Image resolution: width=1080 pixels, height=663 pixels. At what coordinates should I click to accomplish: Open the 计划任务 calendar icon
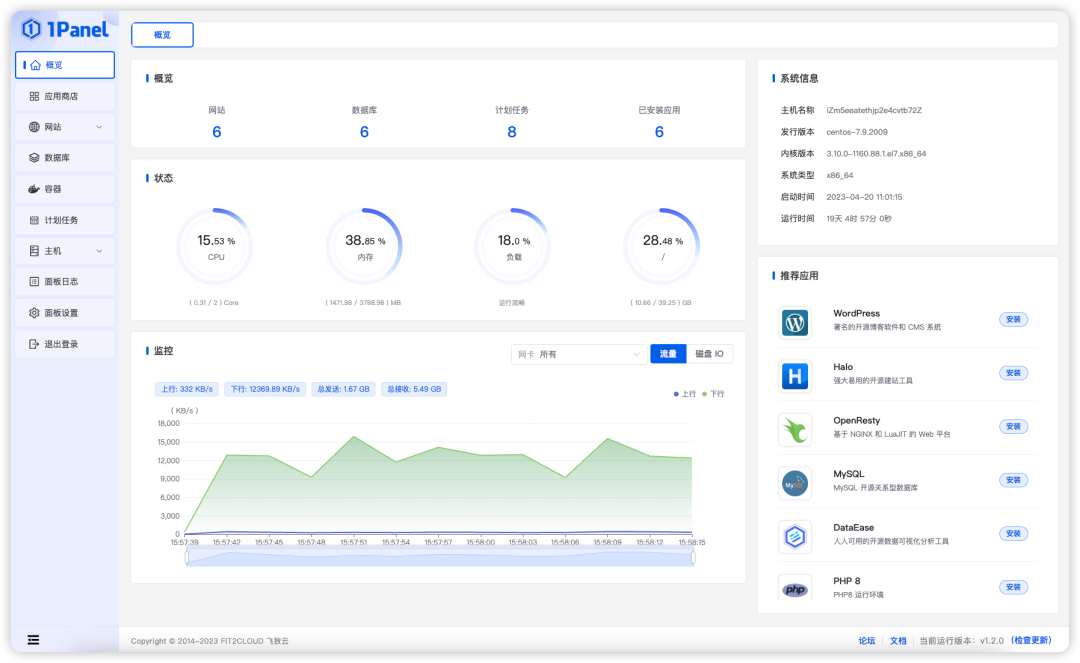point(34,220)
